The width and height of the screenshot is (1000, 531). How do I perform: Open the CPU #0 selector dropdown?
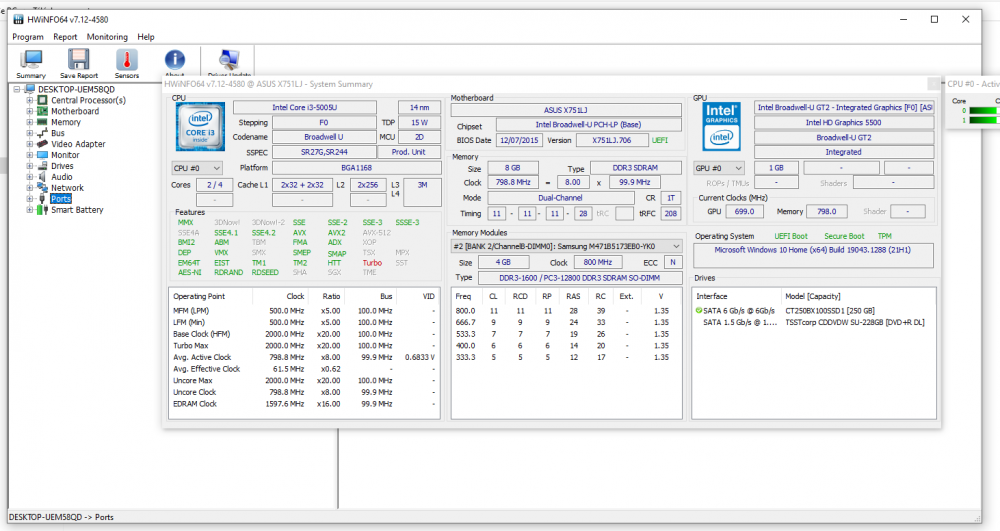pyautogui.click(x=196, y=168)
